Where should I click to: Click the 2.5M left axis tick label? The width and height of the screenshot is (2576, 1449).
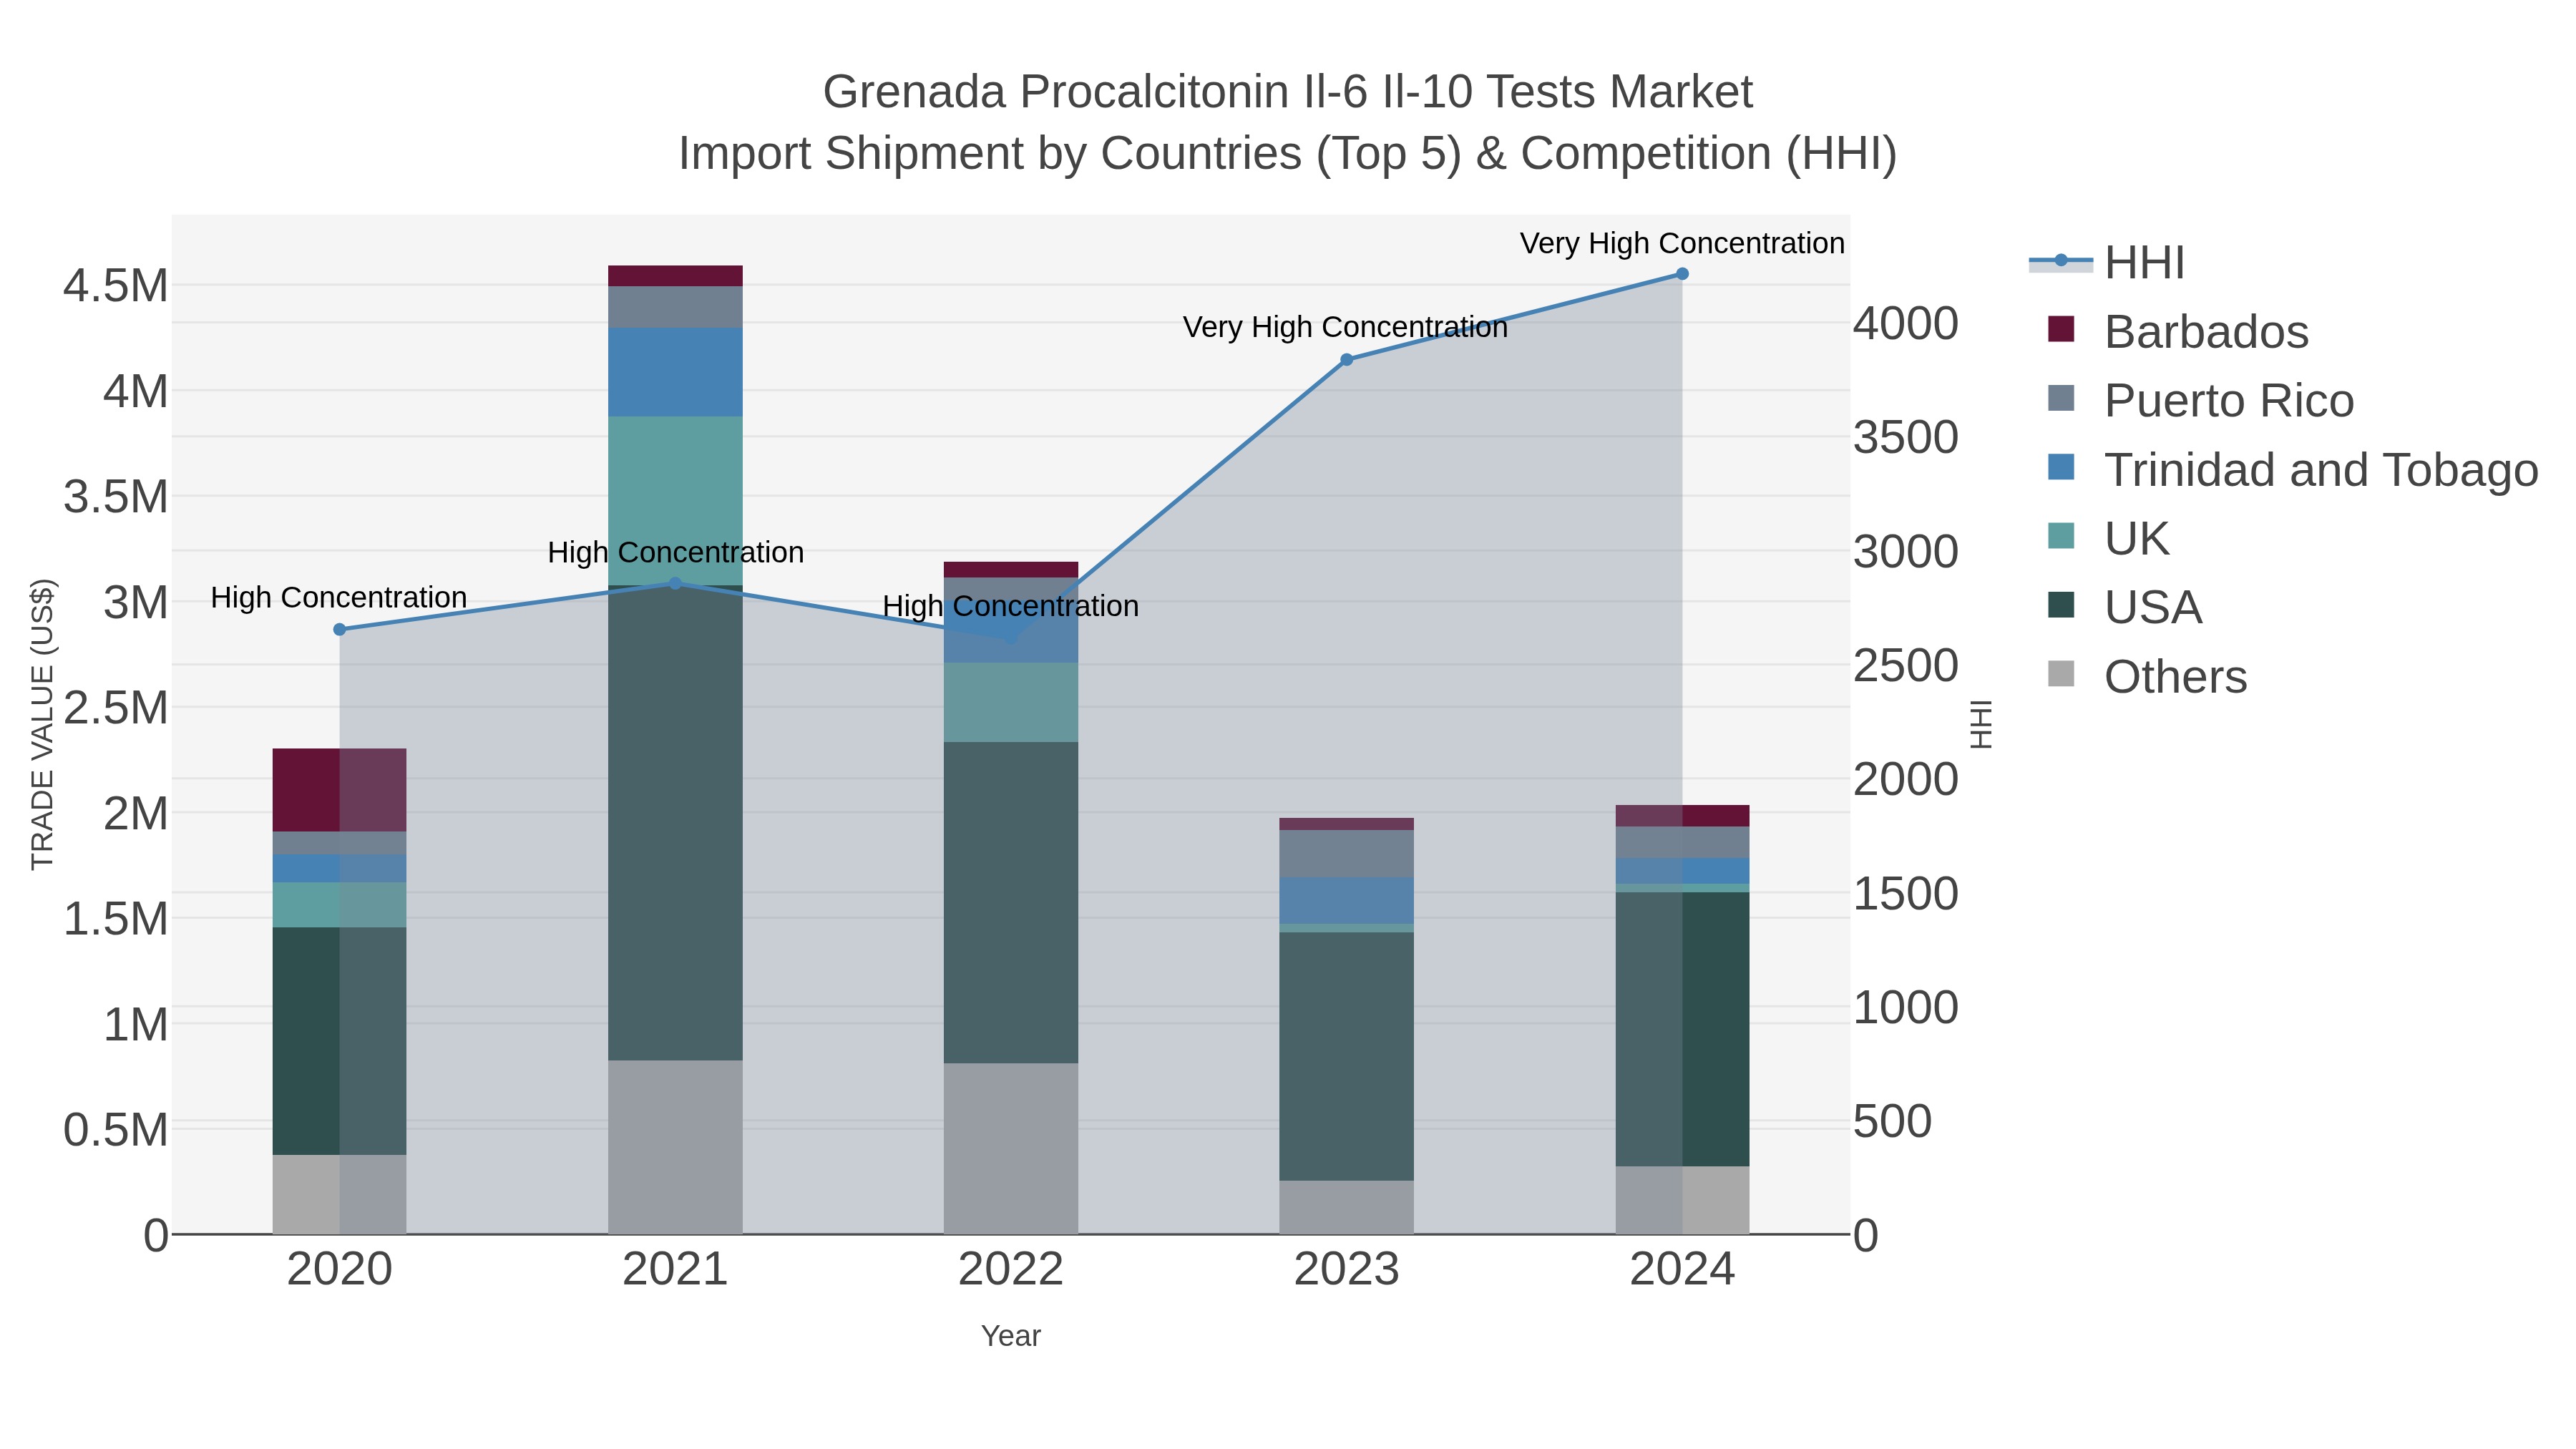click(116, 708)
